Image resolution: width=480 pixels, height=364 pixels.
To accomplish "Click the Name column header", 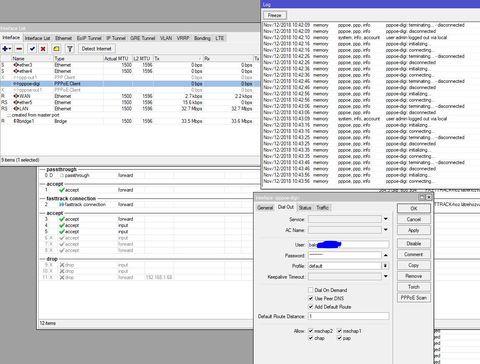I will [x=33, y=58].
